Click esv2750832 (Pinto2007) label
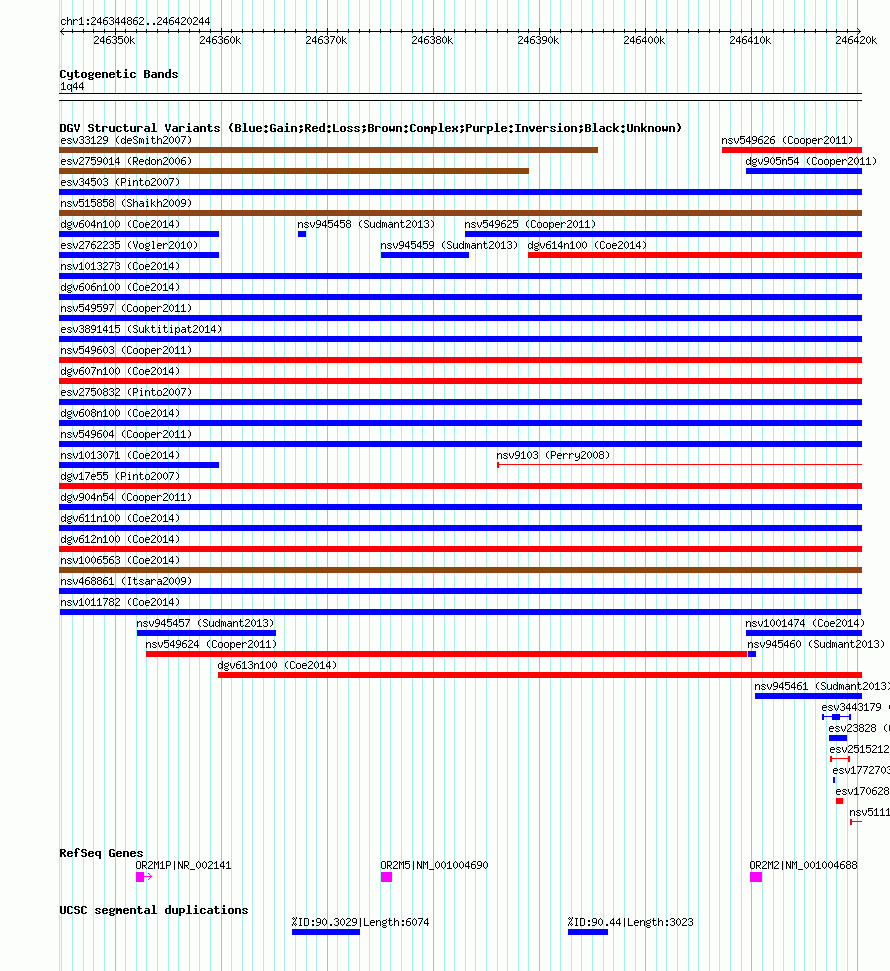Image resolution: width=890 pixels, height=971 pixels. point(126,392)
